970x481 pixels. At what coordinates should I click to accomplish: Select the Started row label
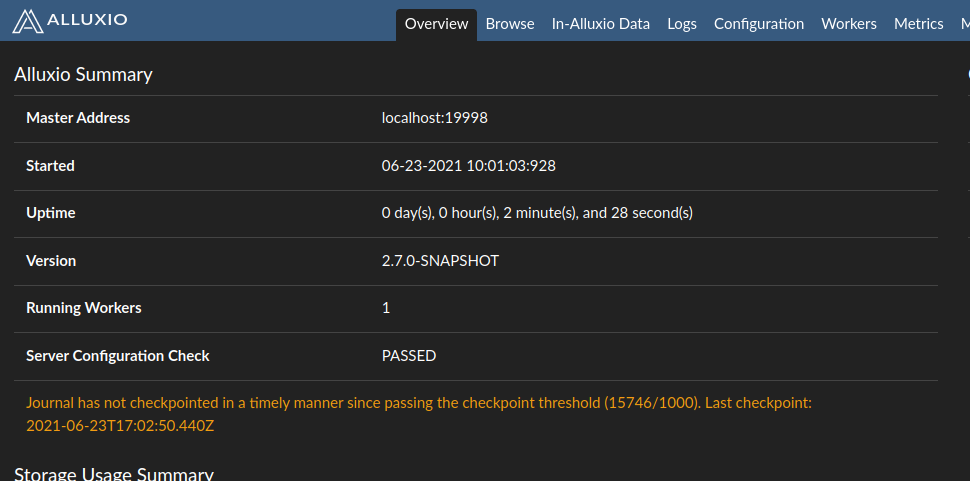pos(50,166)
